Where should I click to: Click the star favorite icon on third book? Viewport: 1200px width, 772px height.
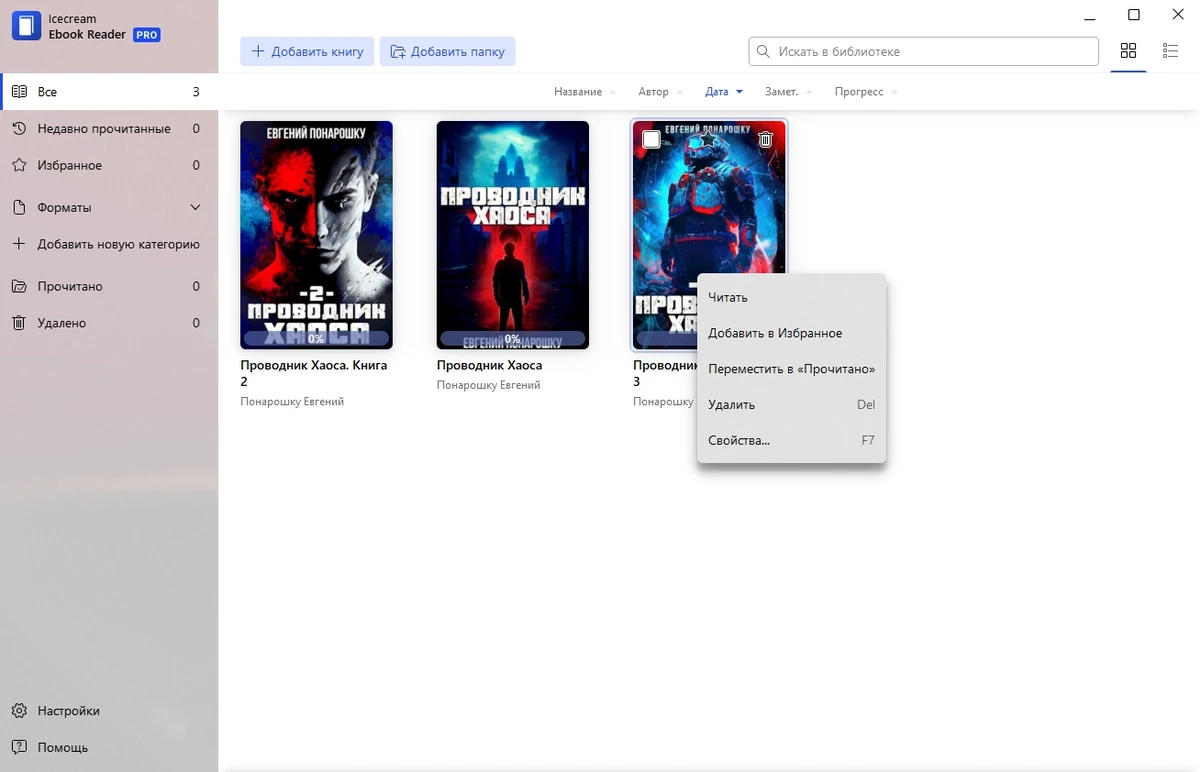(x=708, y=140)
